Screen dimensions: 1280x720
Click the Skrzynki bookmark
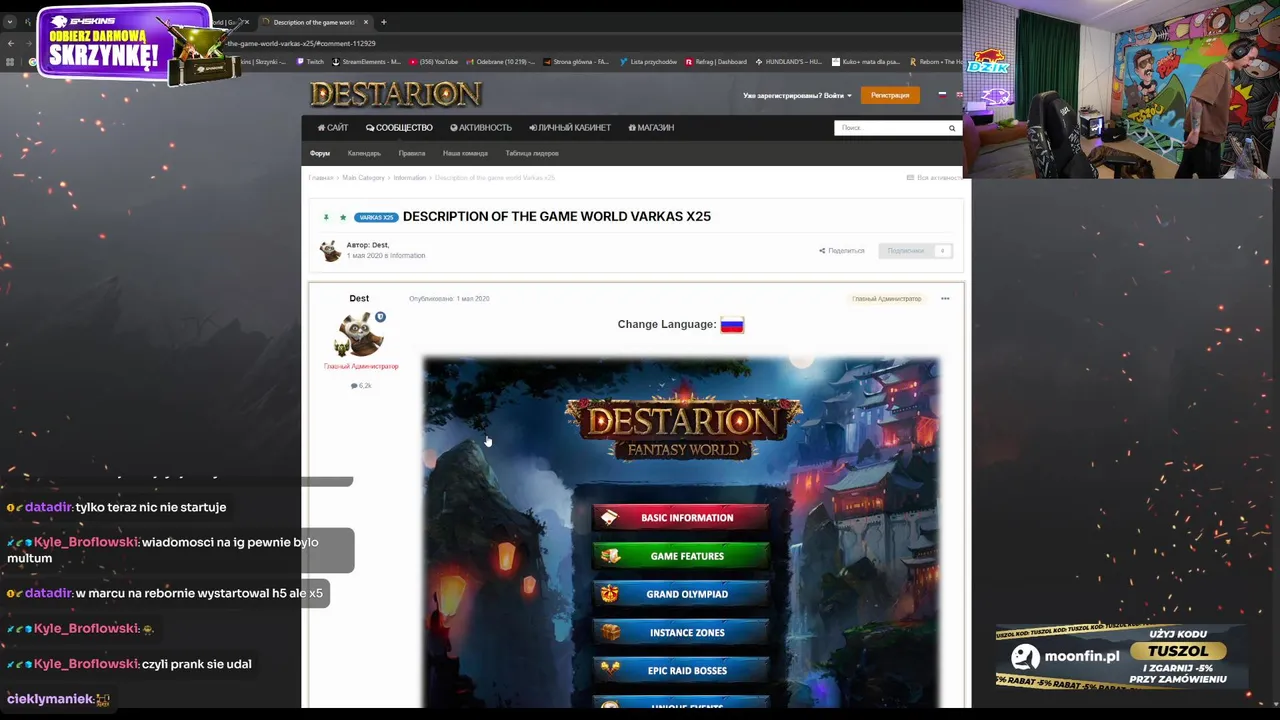point(264,62)
